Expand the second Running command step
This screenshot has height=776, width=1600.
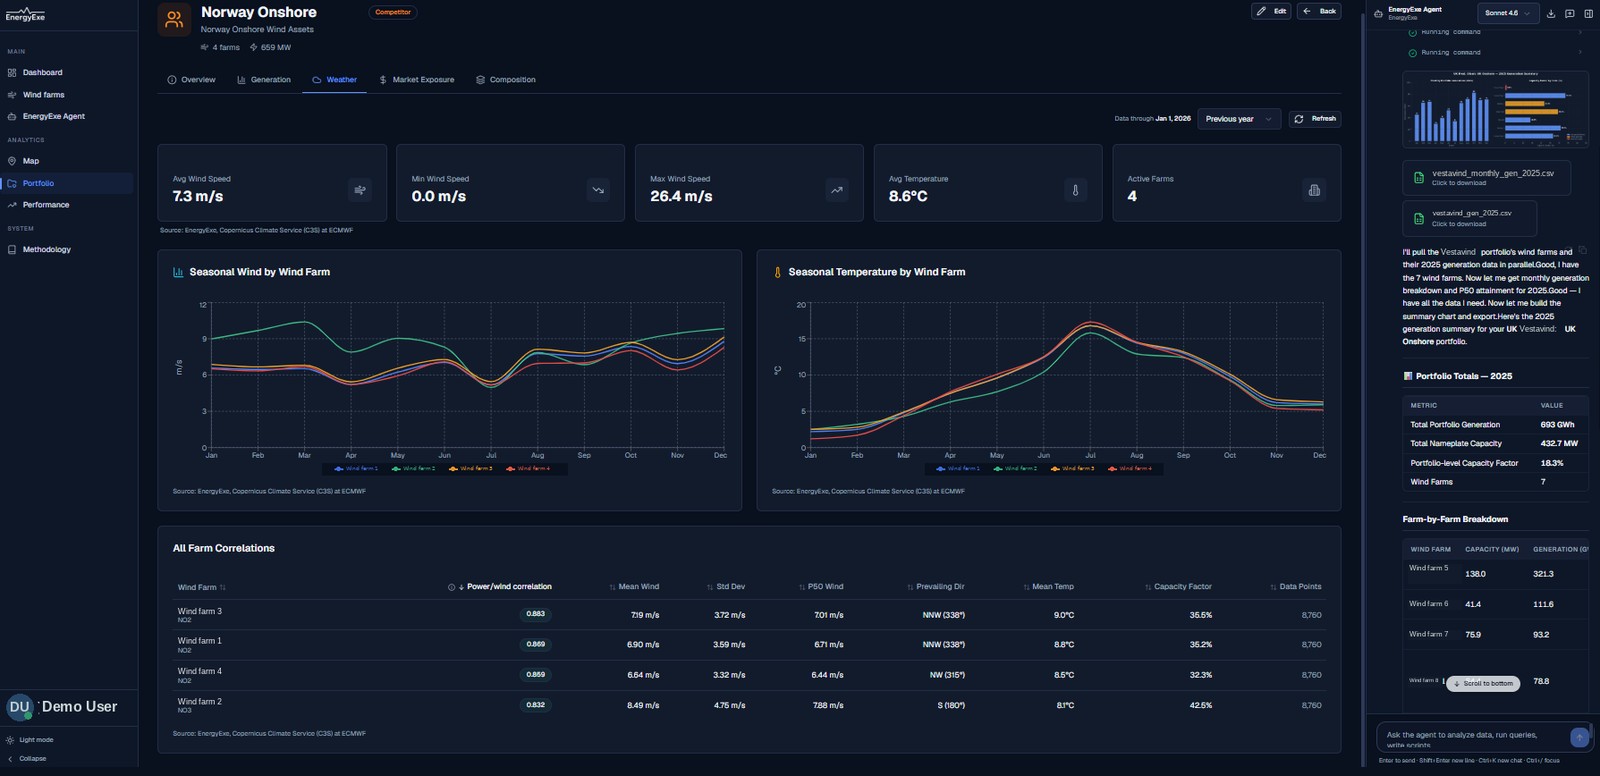coord(1496,52)
